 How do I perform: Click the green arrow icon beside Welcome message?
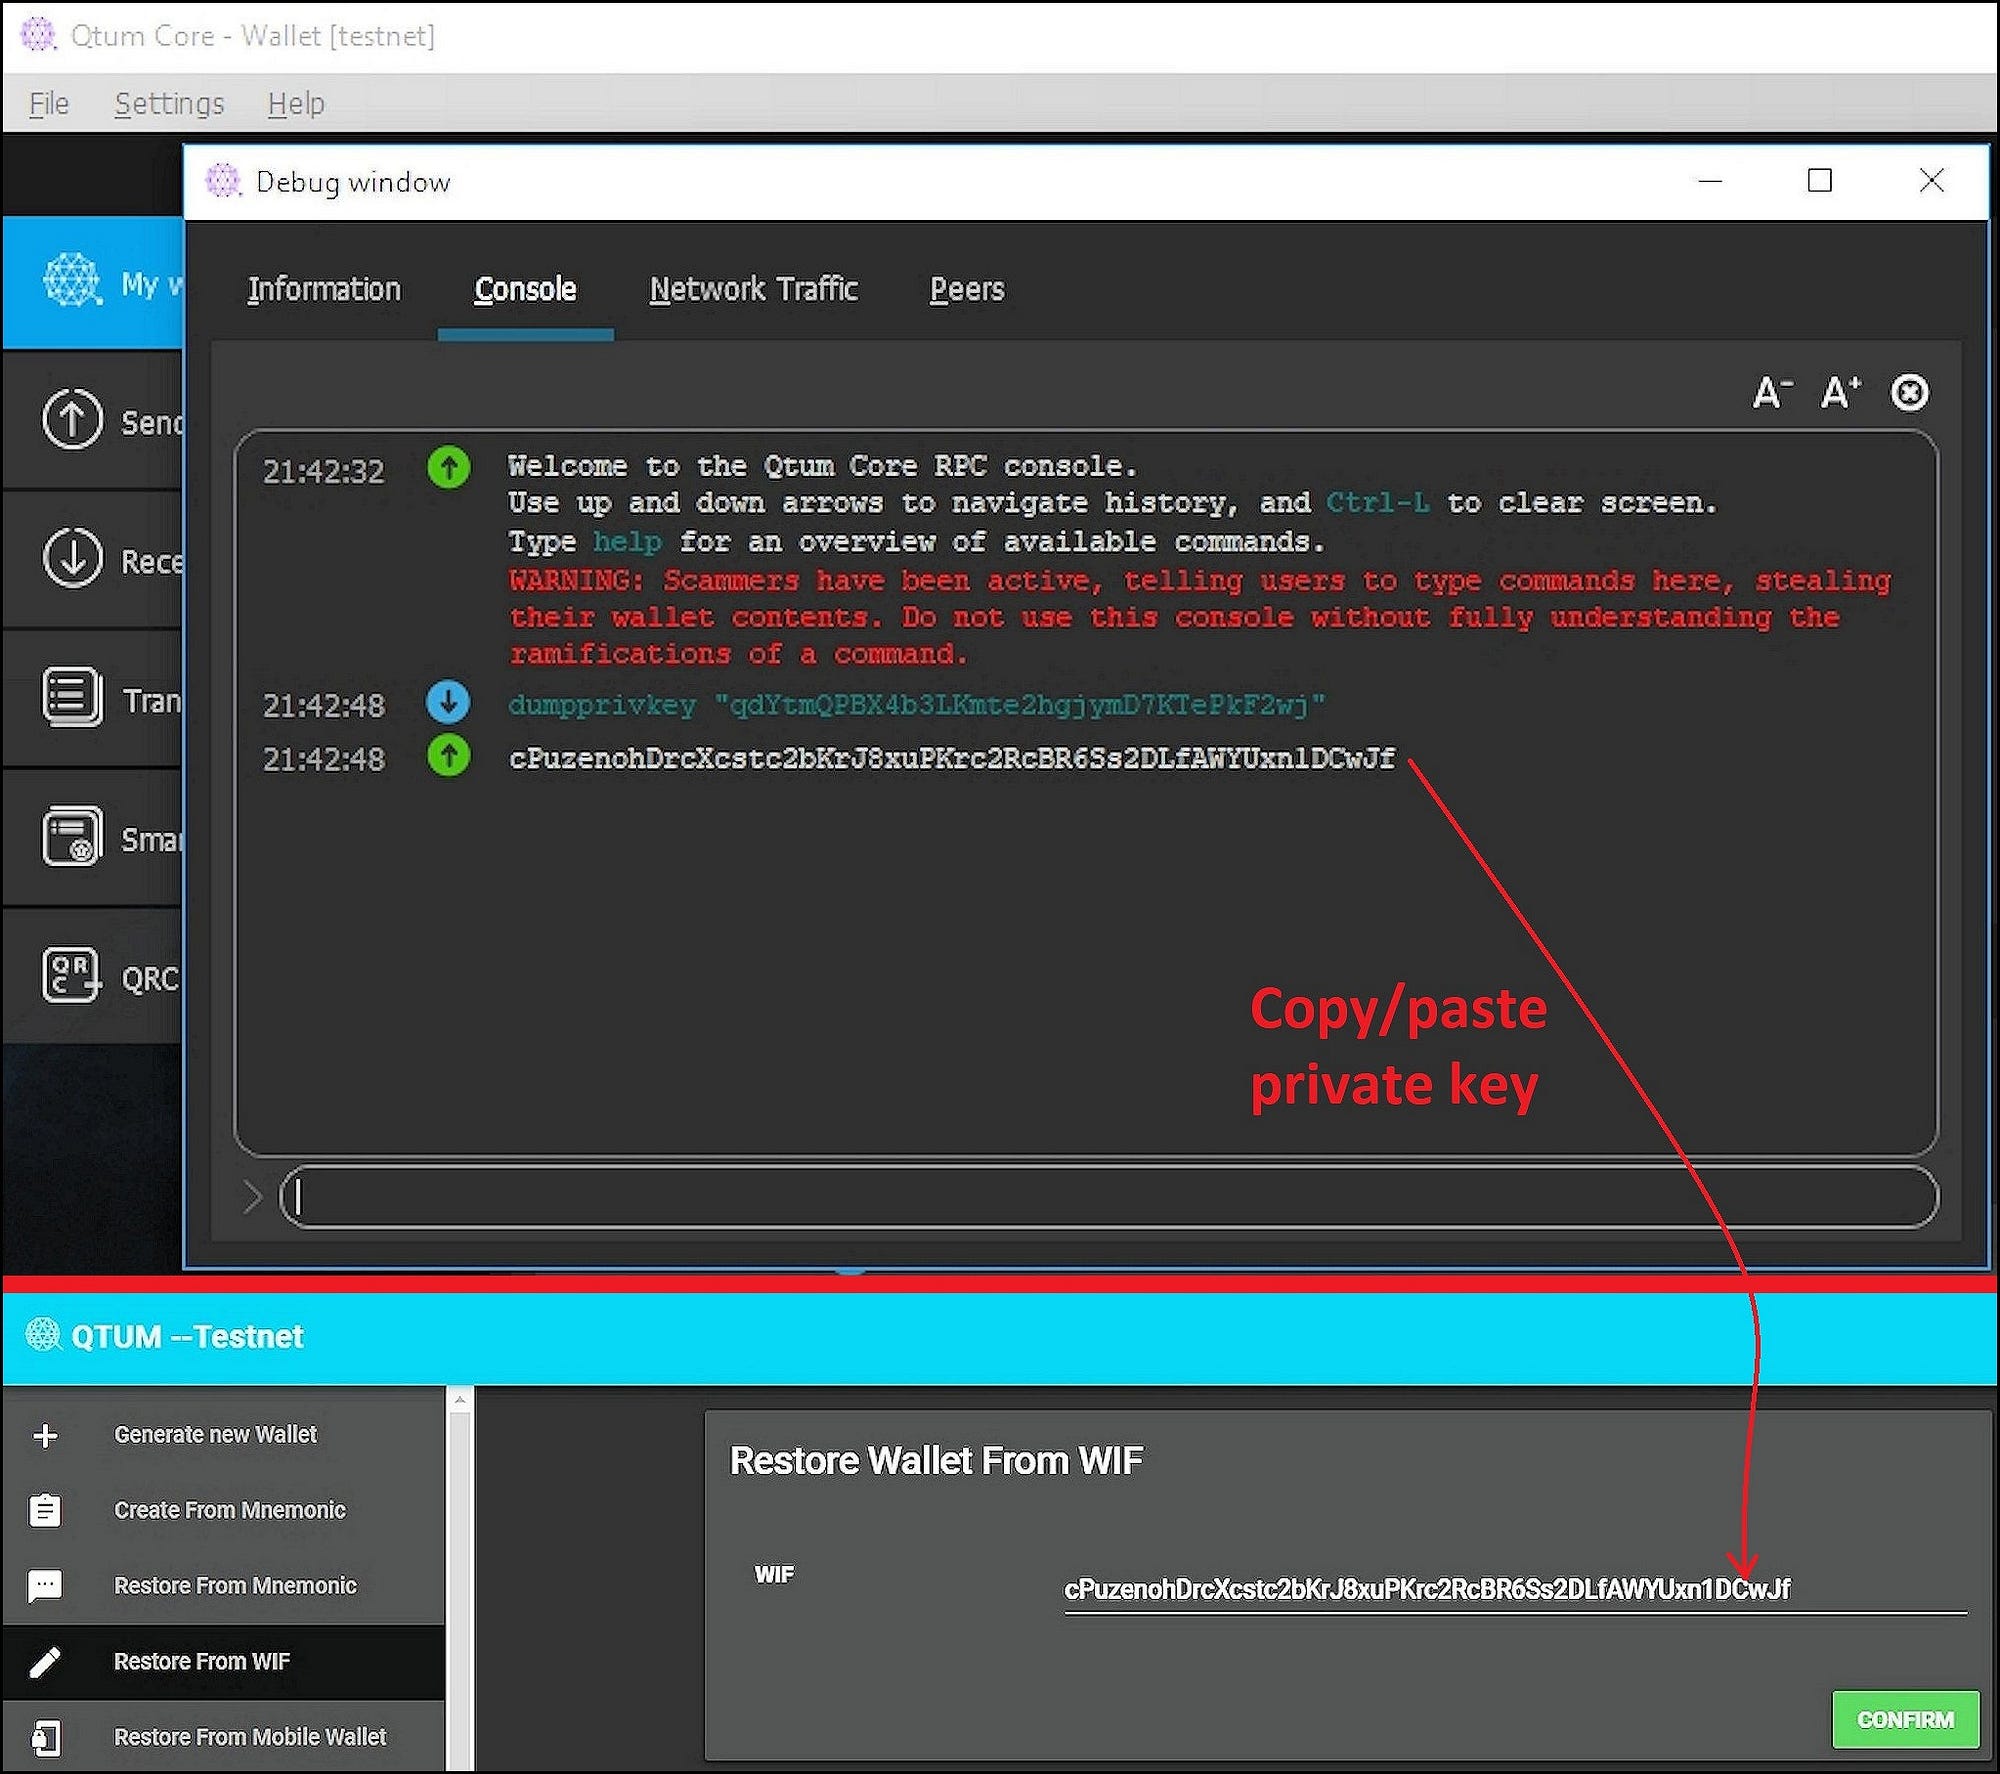(x=449, y=467)
